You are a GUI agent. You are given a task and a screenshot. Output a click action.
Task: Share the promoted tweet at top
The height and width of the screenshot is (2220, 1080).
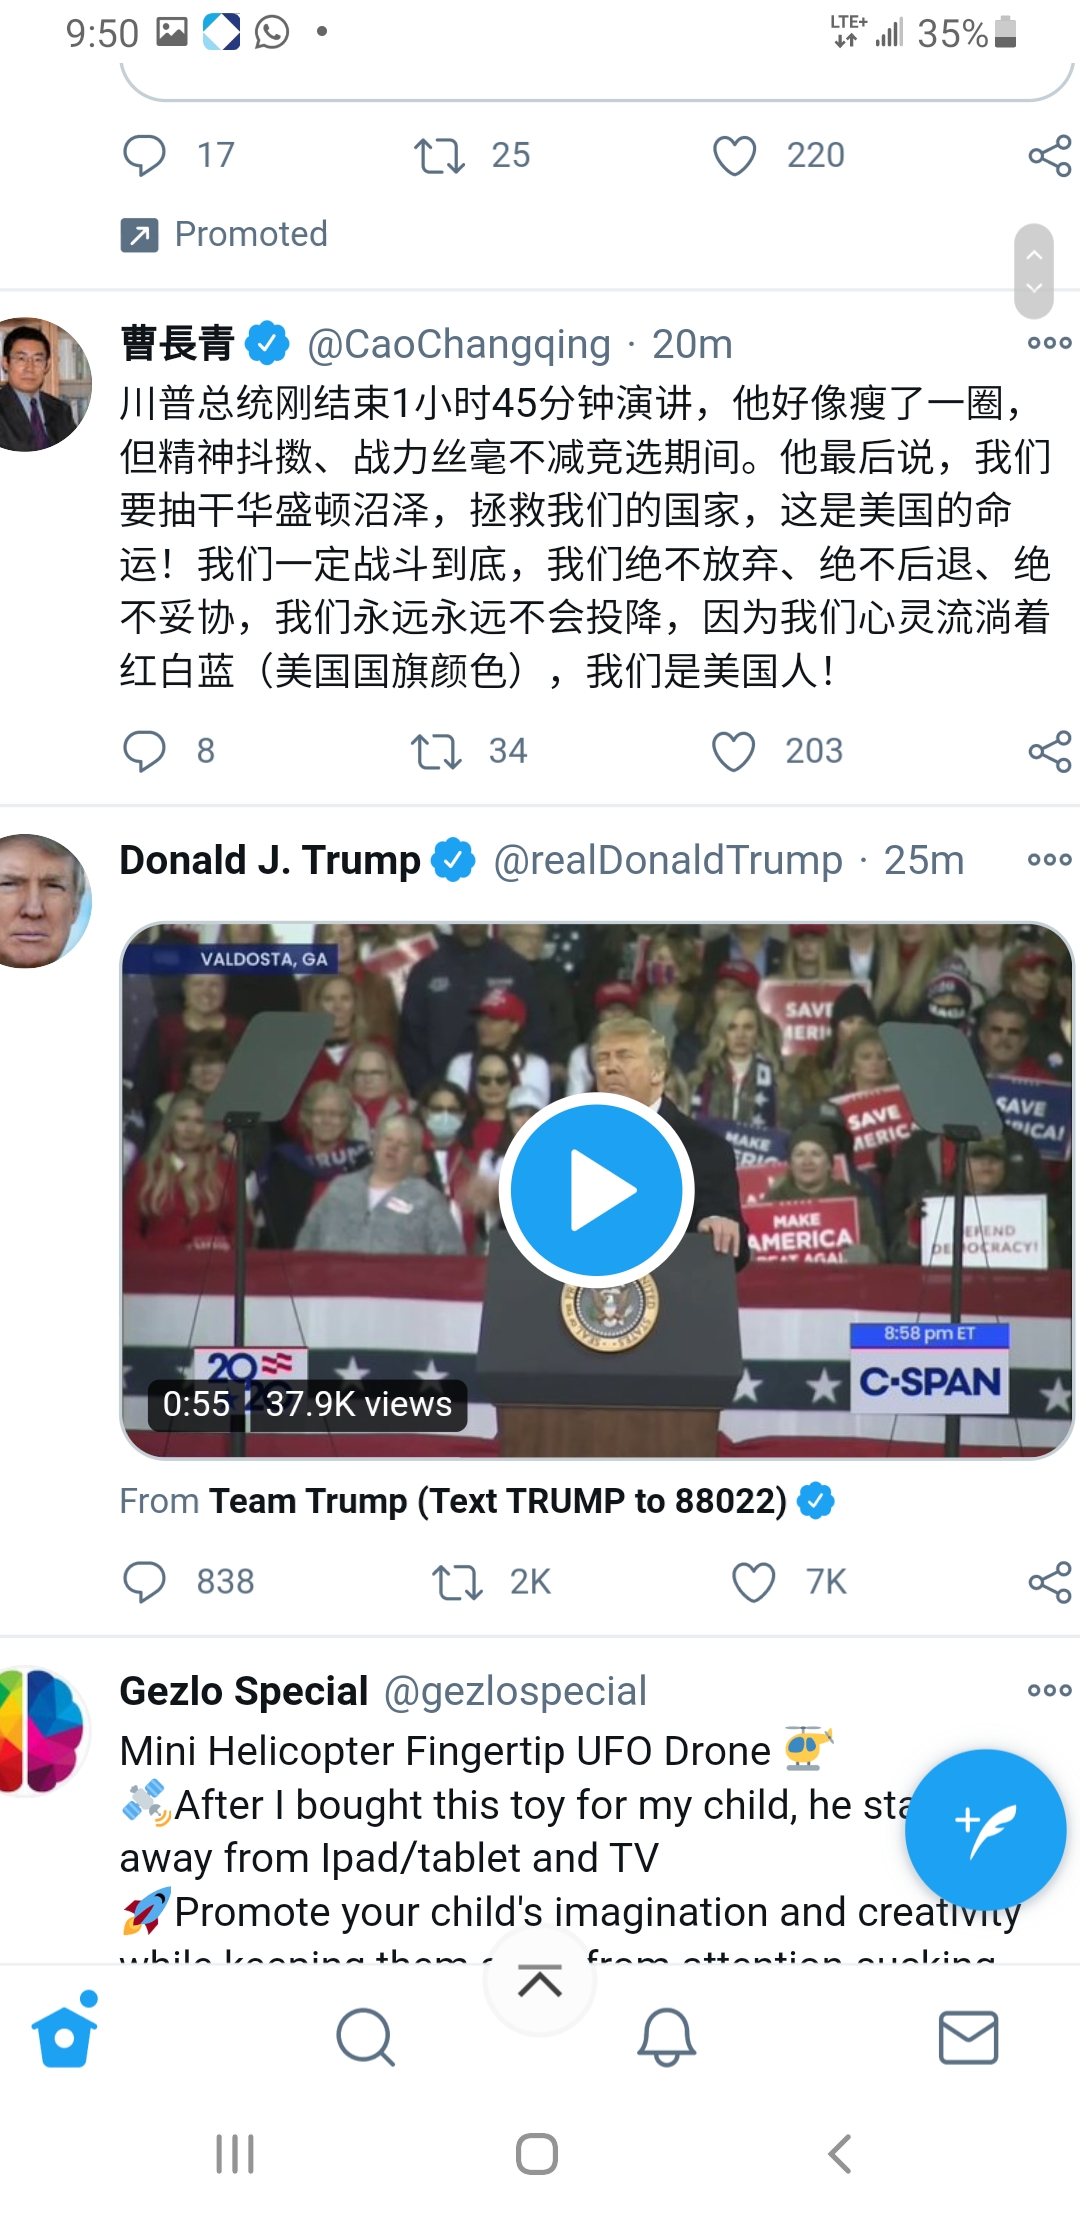coord(1050,156)
